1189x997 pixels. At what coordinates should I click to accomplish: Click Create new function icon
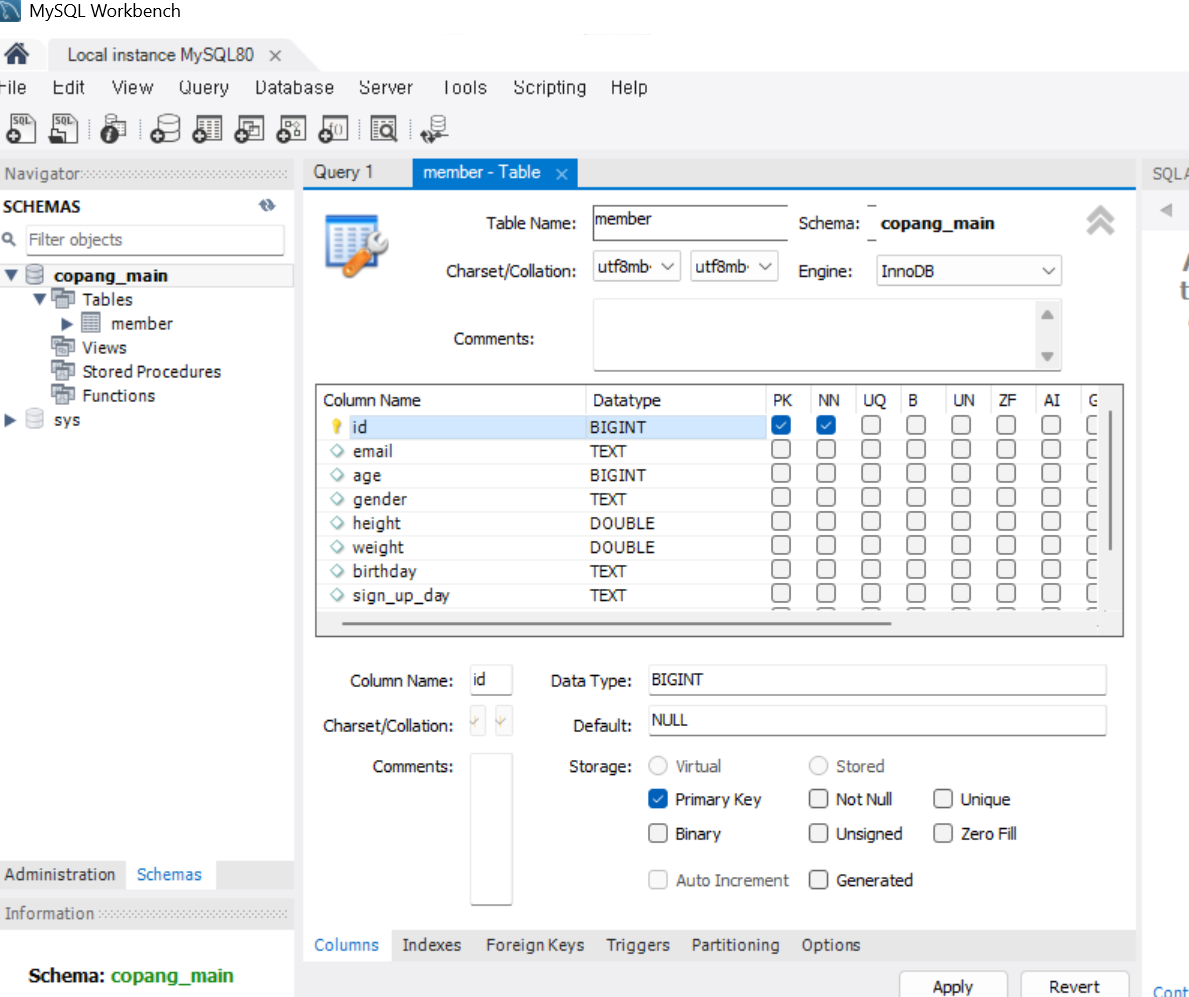[333, 129]
